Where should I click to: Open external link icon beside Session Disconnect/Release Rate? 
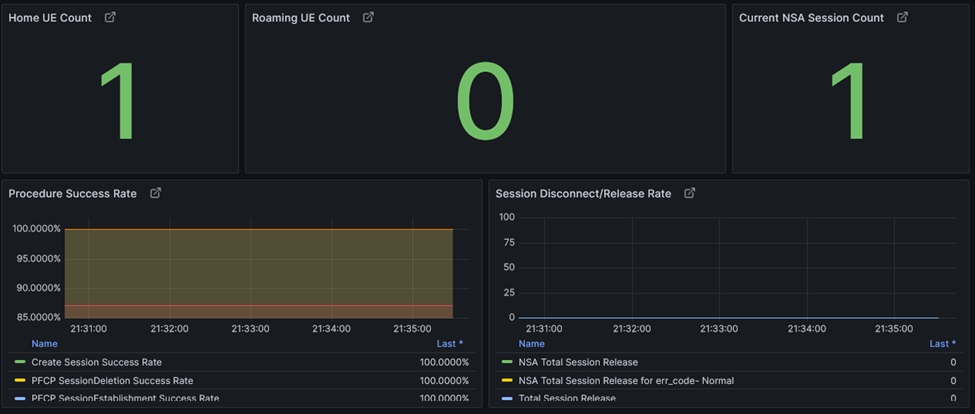point(689,193)
